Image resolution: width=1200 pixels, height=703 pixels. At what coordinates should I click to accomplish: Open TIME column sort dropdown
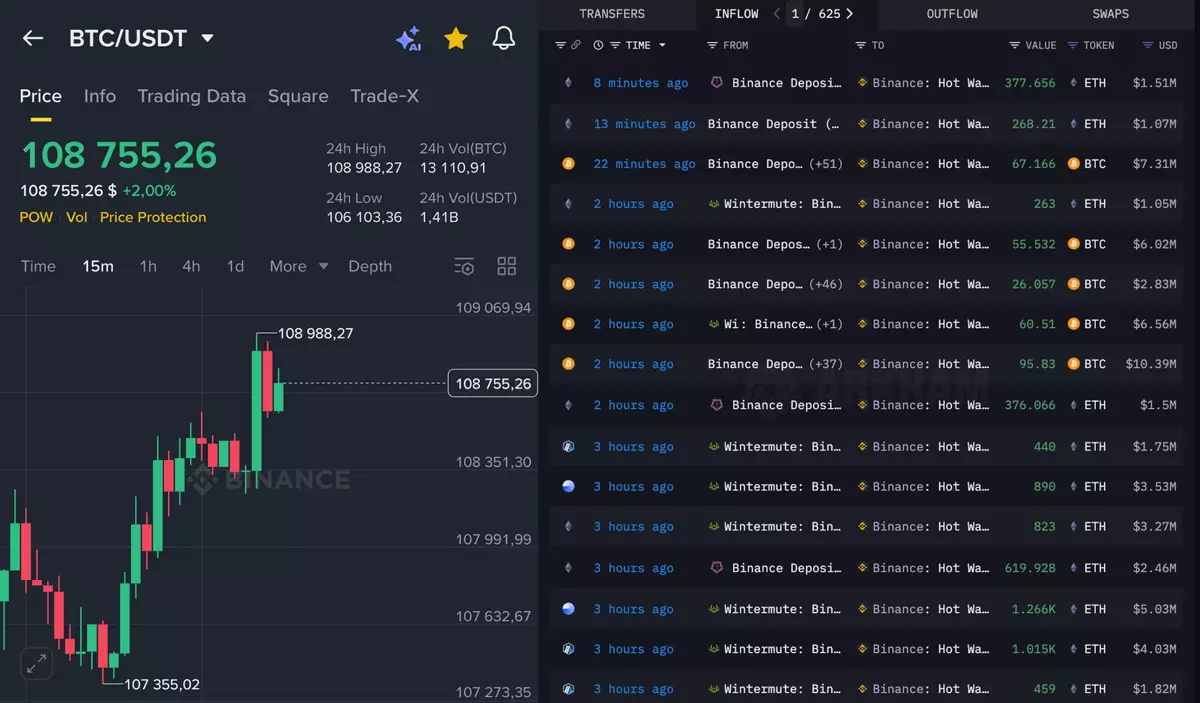tap(662, 45)
